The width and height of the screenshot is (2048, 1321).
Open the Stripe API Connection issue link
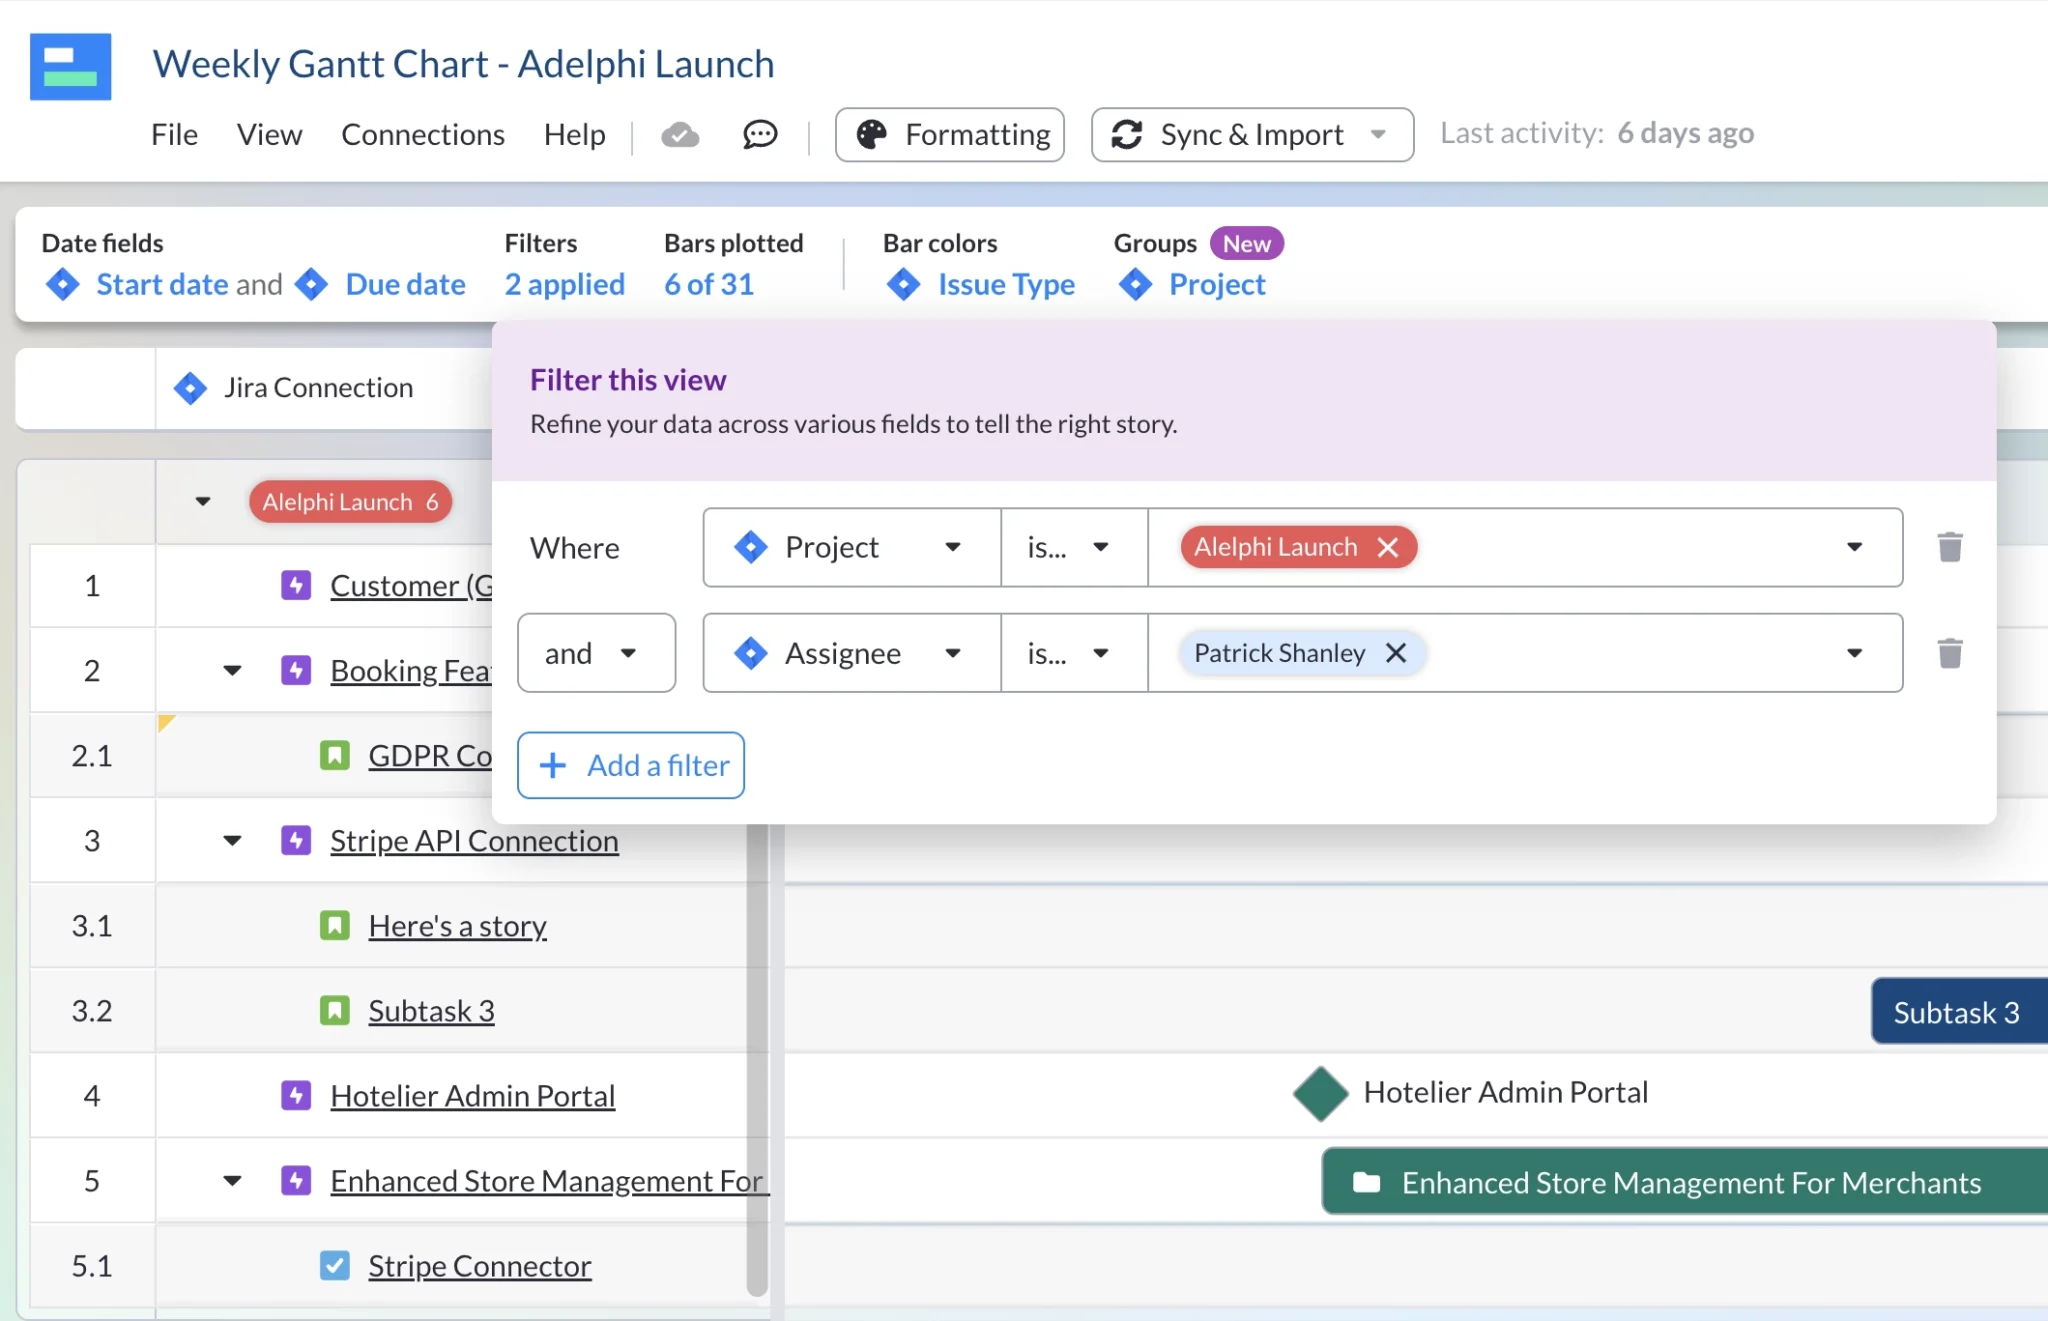pyautogui.click(x=474, y=841)
